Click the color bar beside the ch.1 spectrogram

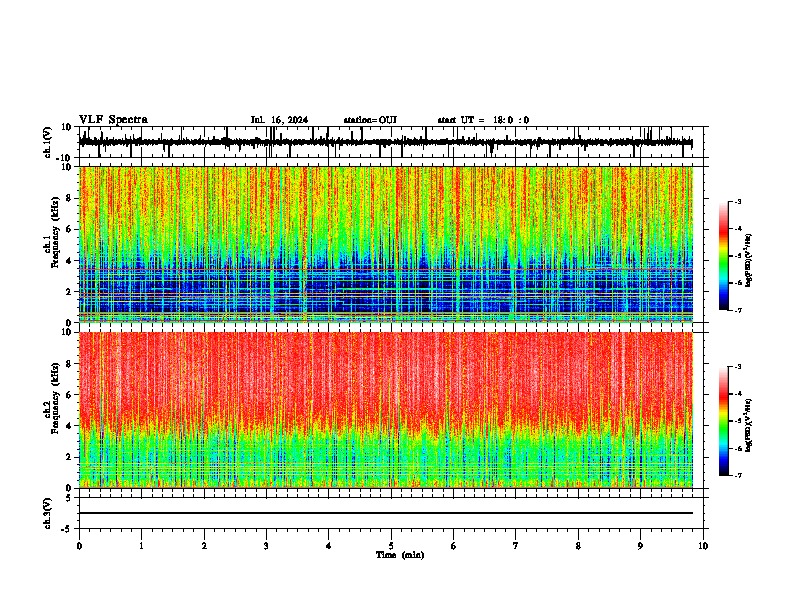coord(723,256)
